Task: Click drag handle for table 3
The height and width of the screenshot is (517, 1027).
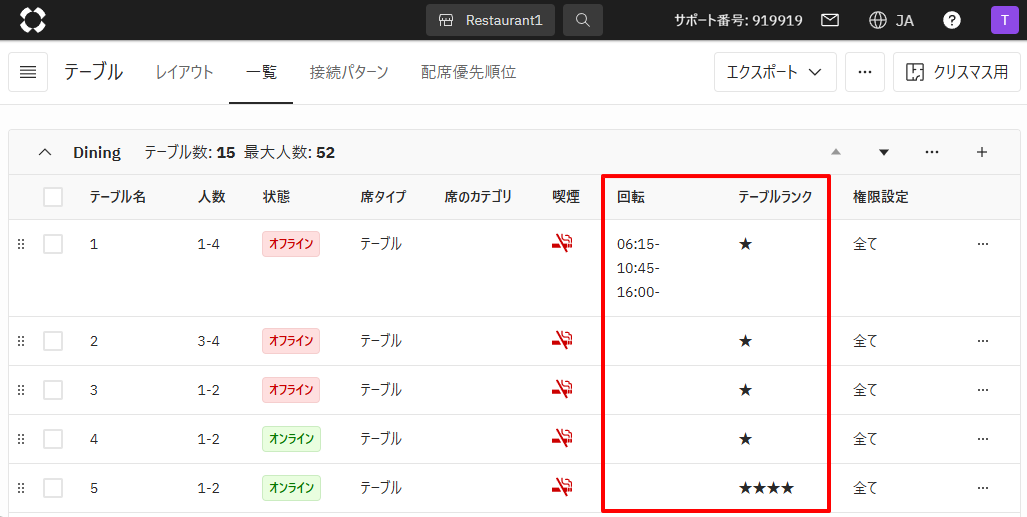Action: pos(21,390)
